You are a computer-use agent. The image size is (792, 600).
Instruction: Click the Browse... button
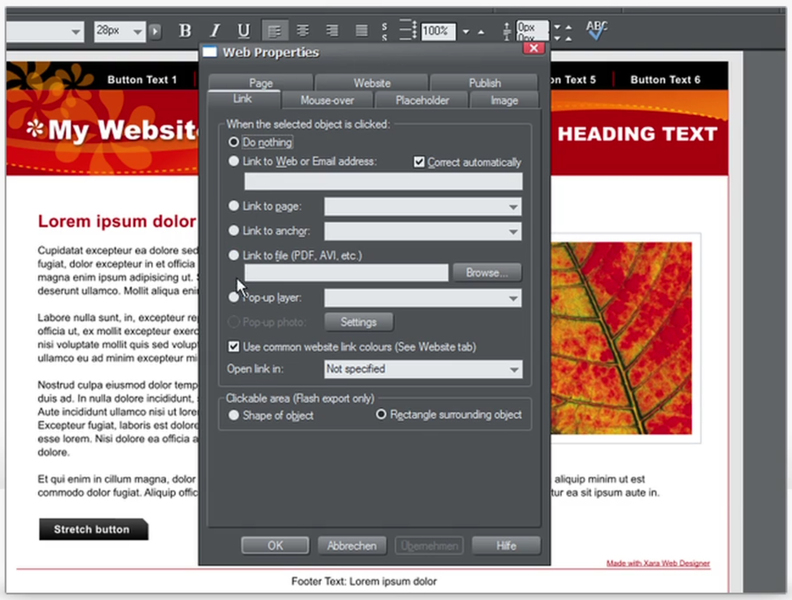pos(487,273)
